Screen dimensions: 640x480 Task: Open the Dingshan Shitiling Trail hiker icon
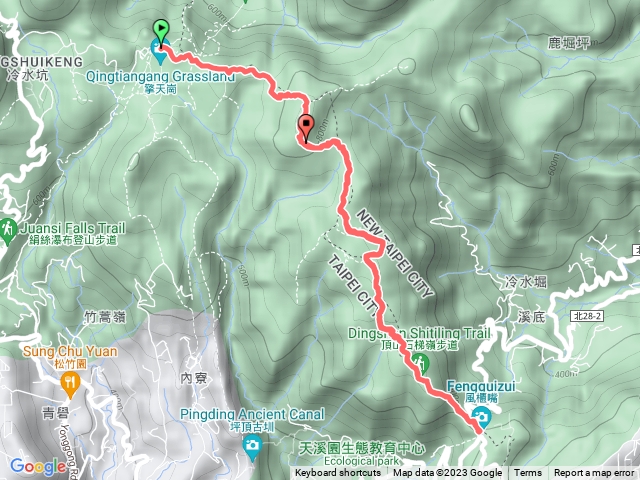pos(420,364)
